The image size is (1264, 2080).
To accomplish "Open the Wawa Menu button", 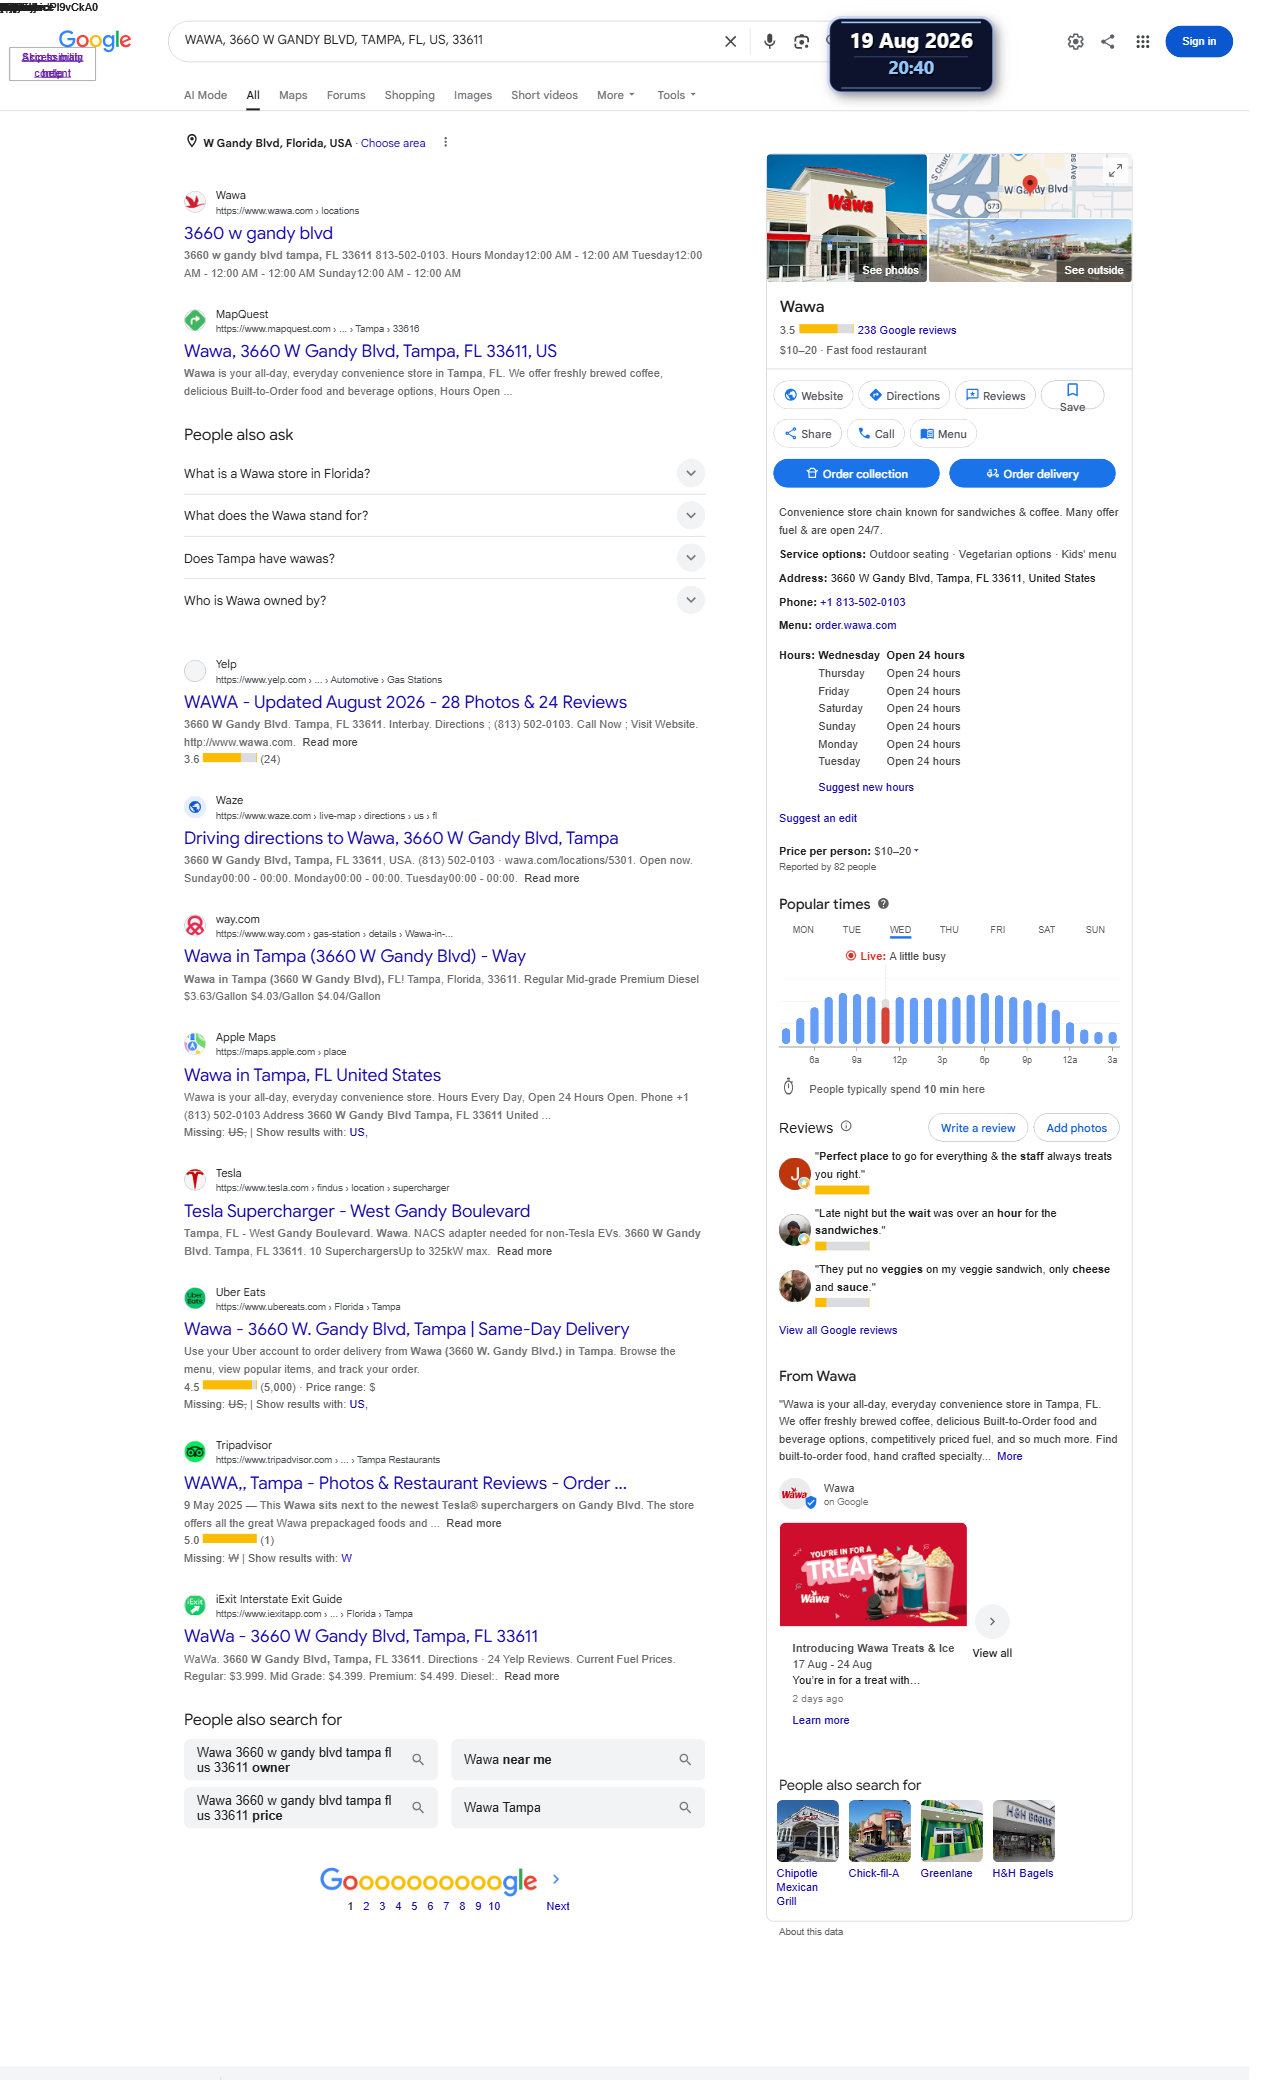I will [943, 434].
